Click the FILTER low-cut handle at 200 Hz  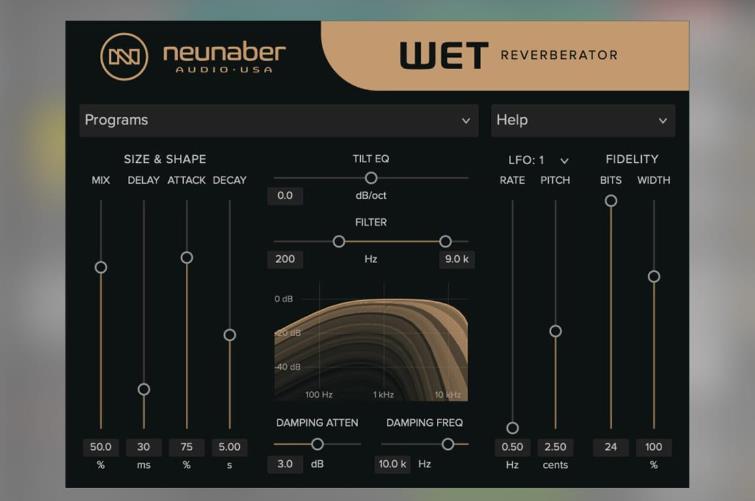(x=339, y=241)
